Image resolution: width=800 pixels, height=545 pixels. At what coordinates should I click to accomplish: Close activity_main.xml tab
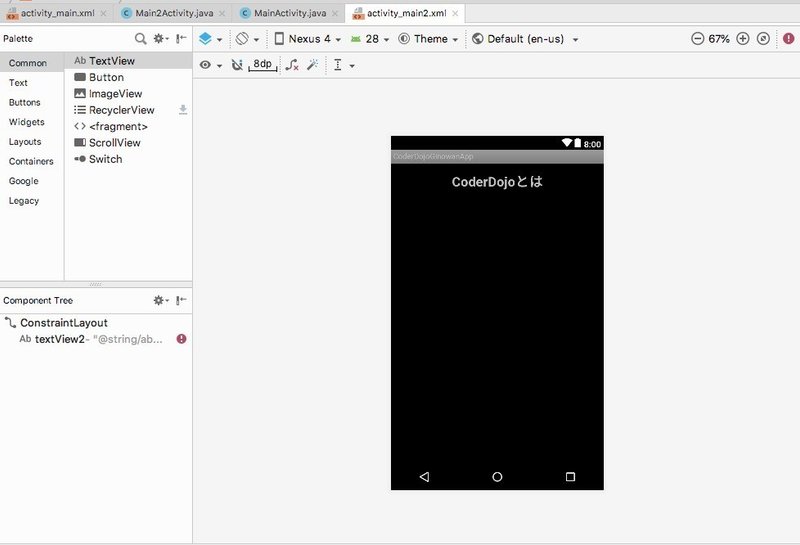point(104,13)
